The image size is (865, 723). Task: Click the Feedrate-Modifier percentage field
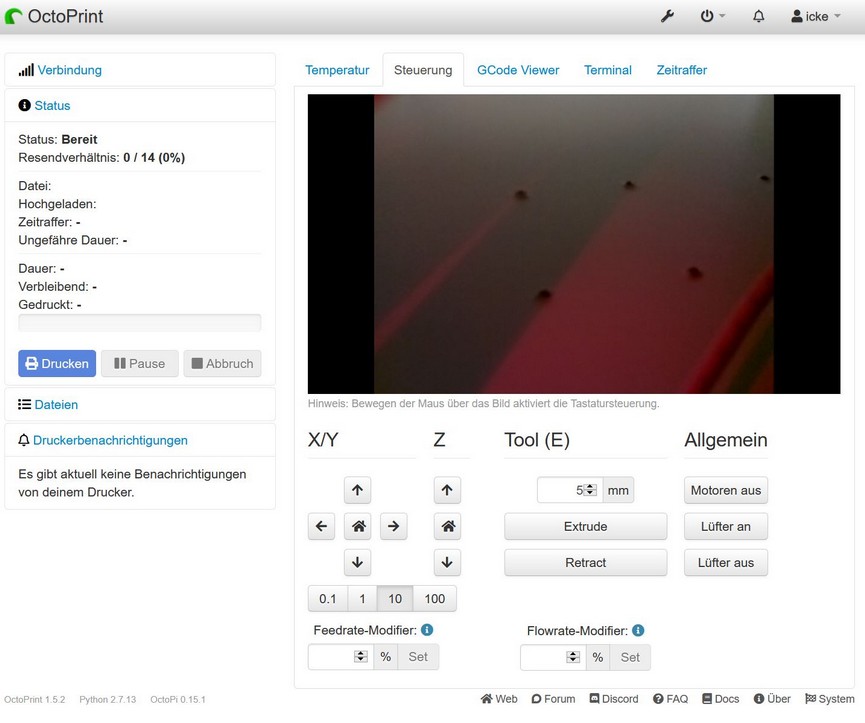(340, 657)
